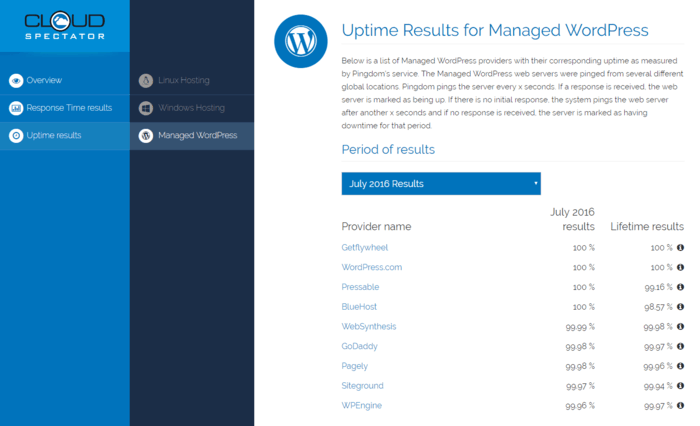Click Siteground lifetime value 99.94 %

(x=658, y=386)
